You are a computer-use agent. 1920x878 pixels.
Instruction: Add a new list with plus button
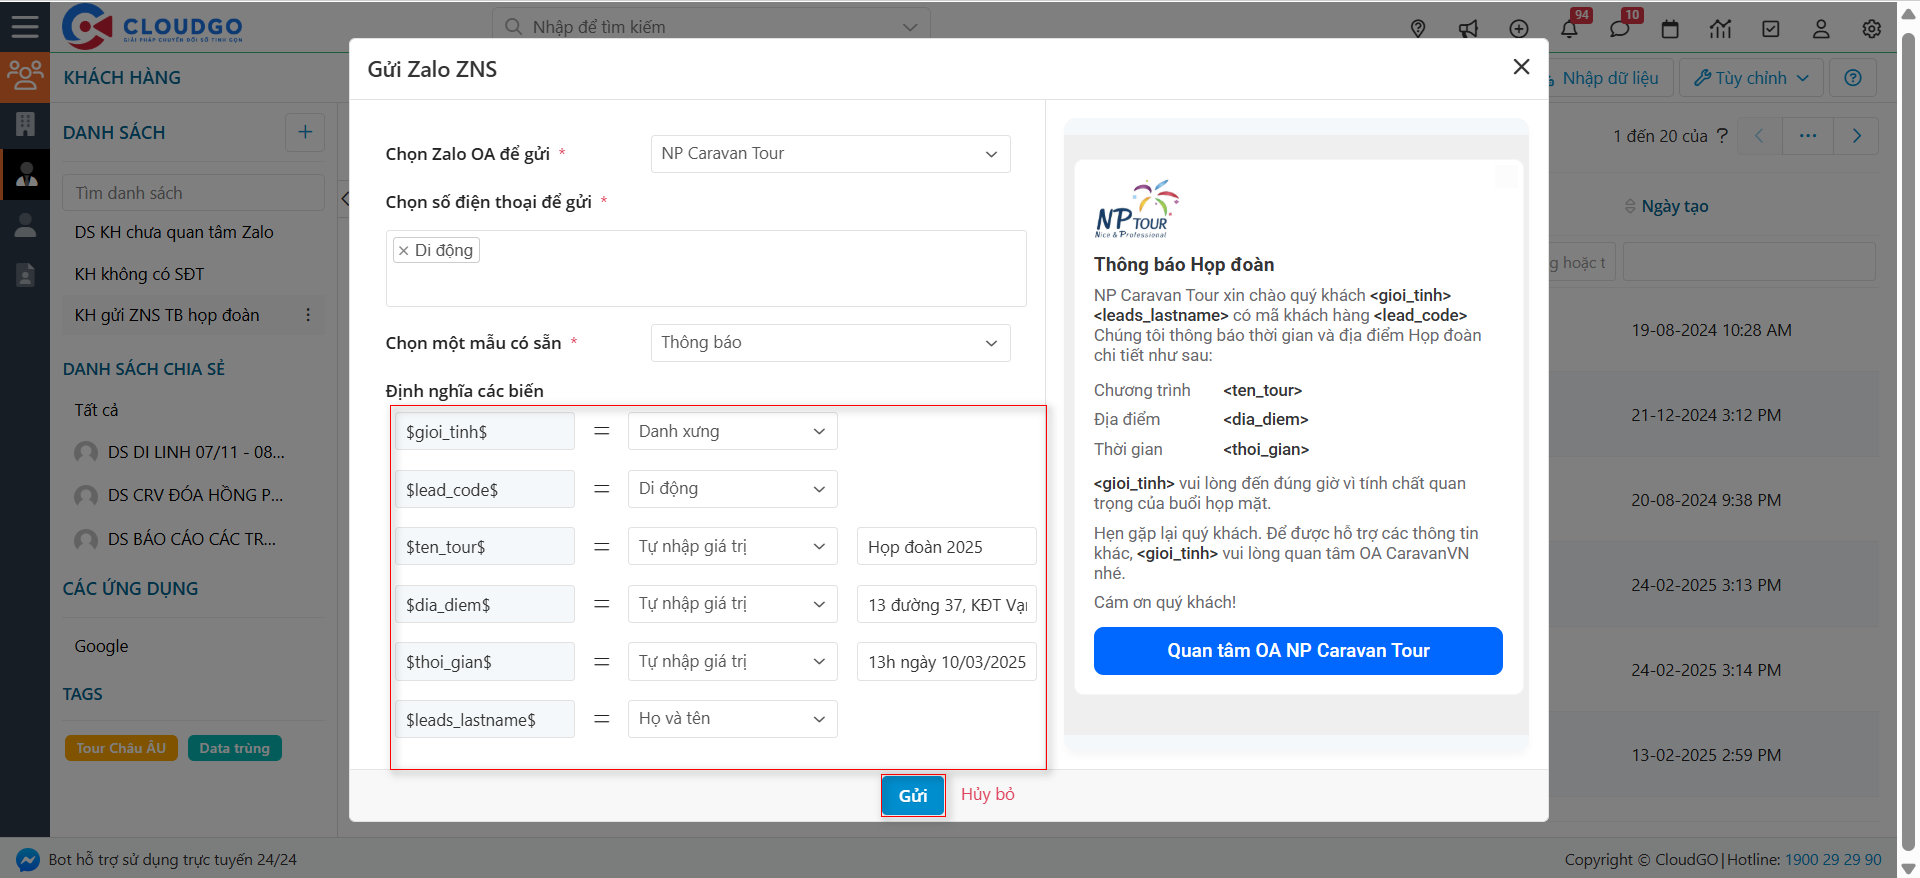pos(305,132)
